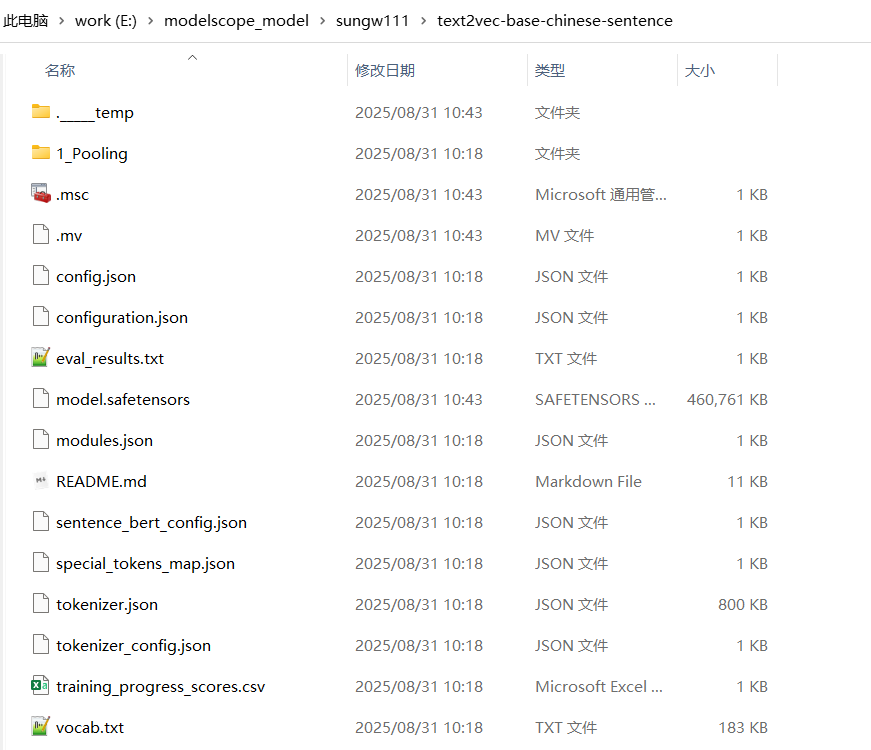Sort files by 名称 column header
Image resolution: width=871 pixels, height=750 pixels.
[x=60, y=71]
